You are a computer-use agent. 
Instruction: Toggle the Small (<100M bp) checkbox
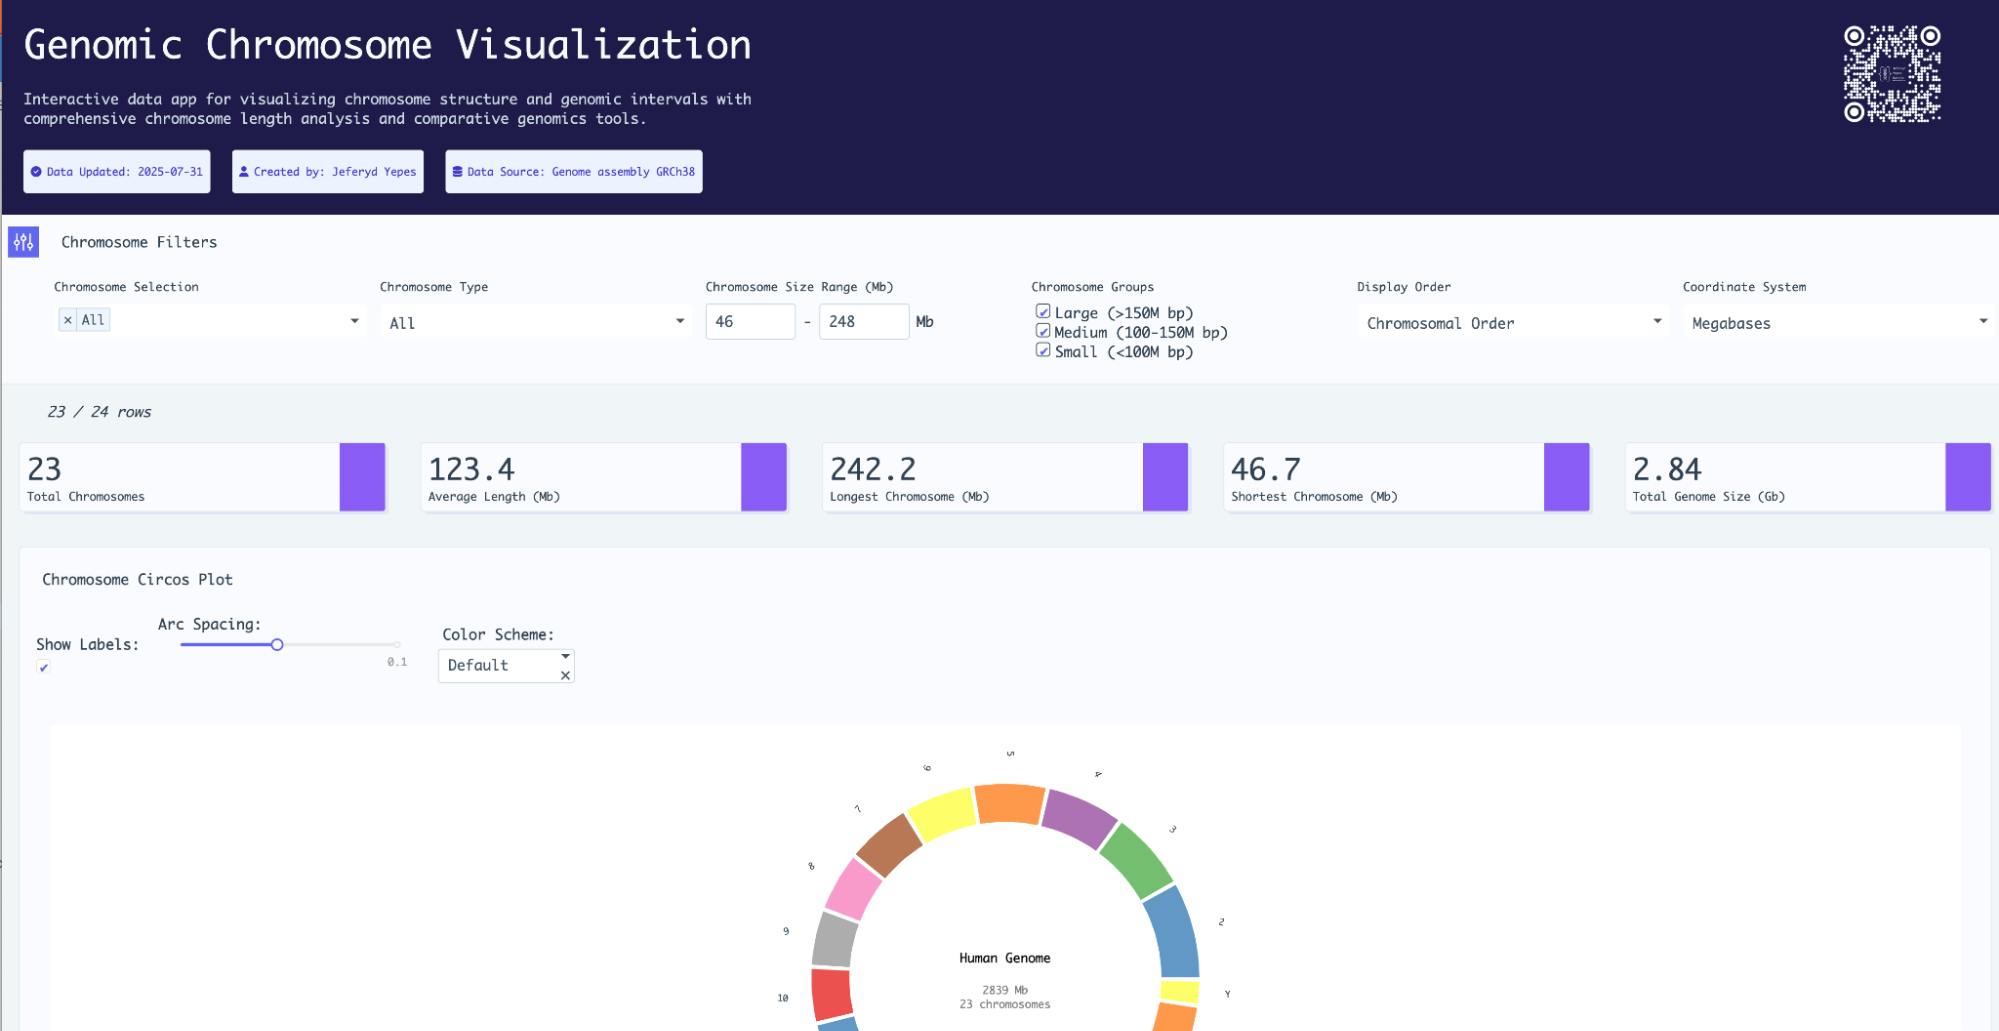pyautogui.click(x=1043, y=350)
